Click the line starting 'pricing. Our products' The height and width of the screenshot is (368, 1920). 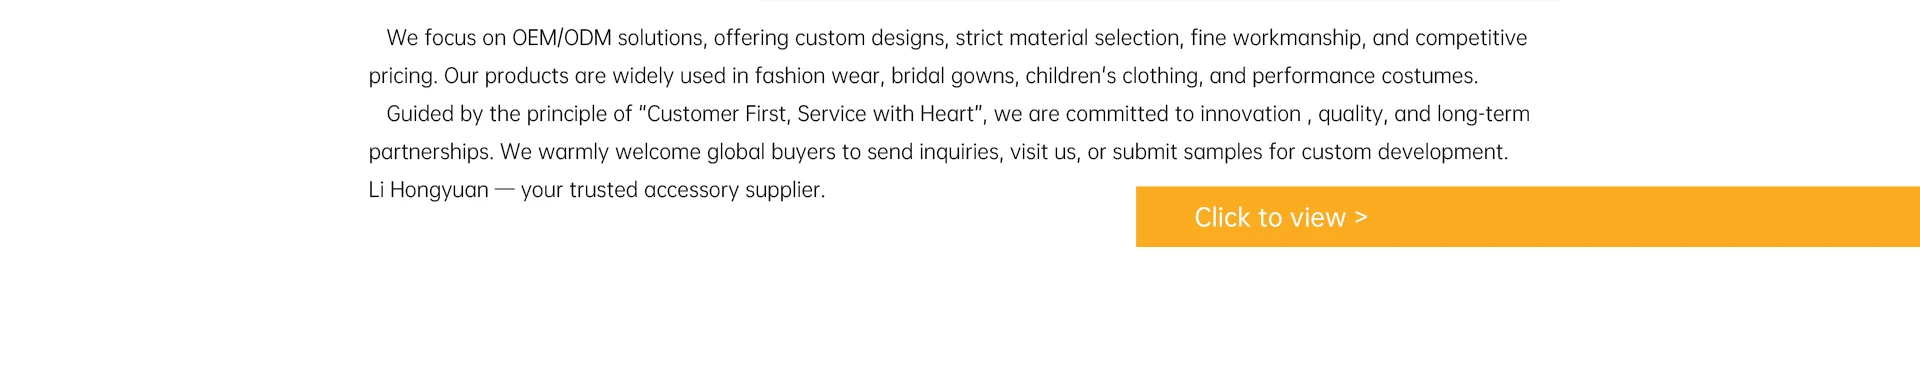point(923,76)
